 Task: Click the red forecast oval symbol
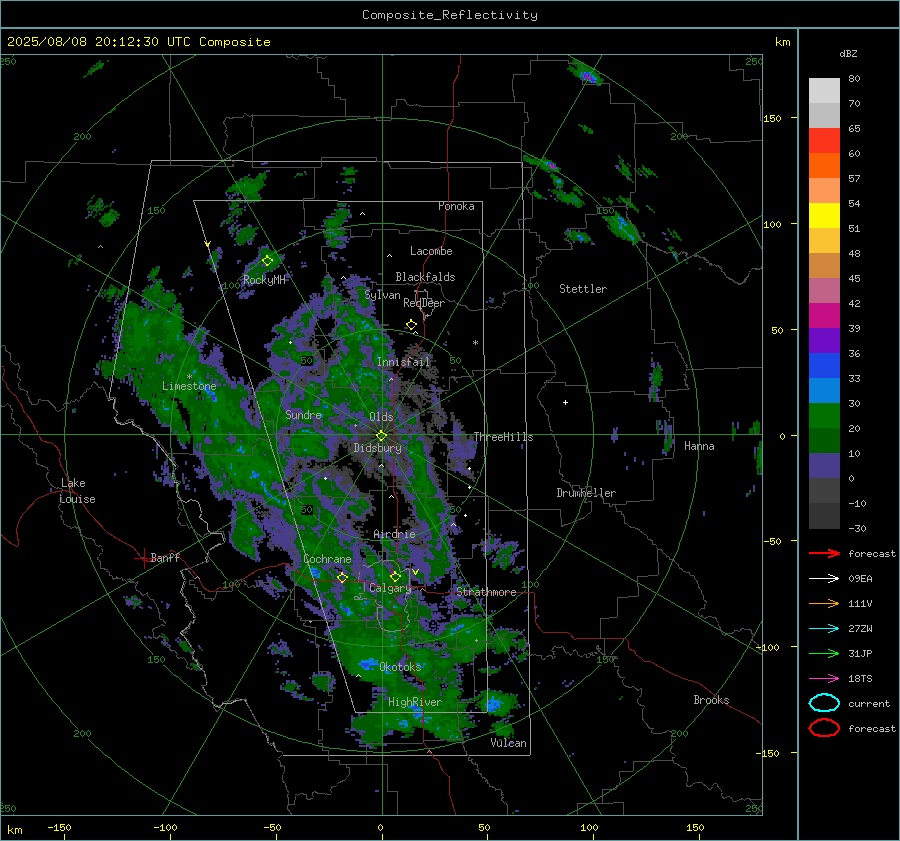click(824, 728)
